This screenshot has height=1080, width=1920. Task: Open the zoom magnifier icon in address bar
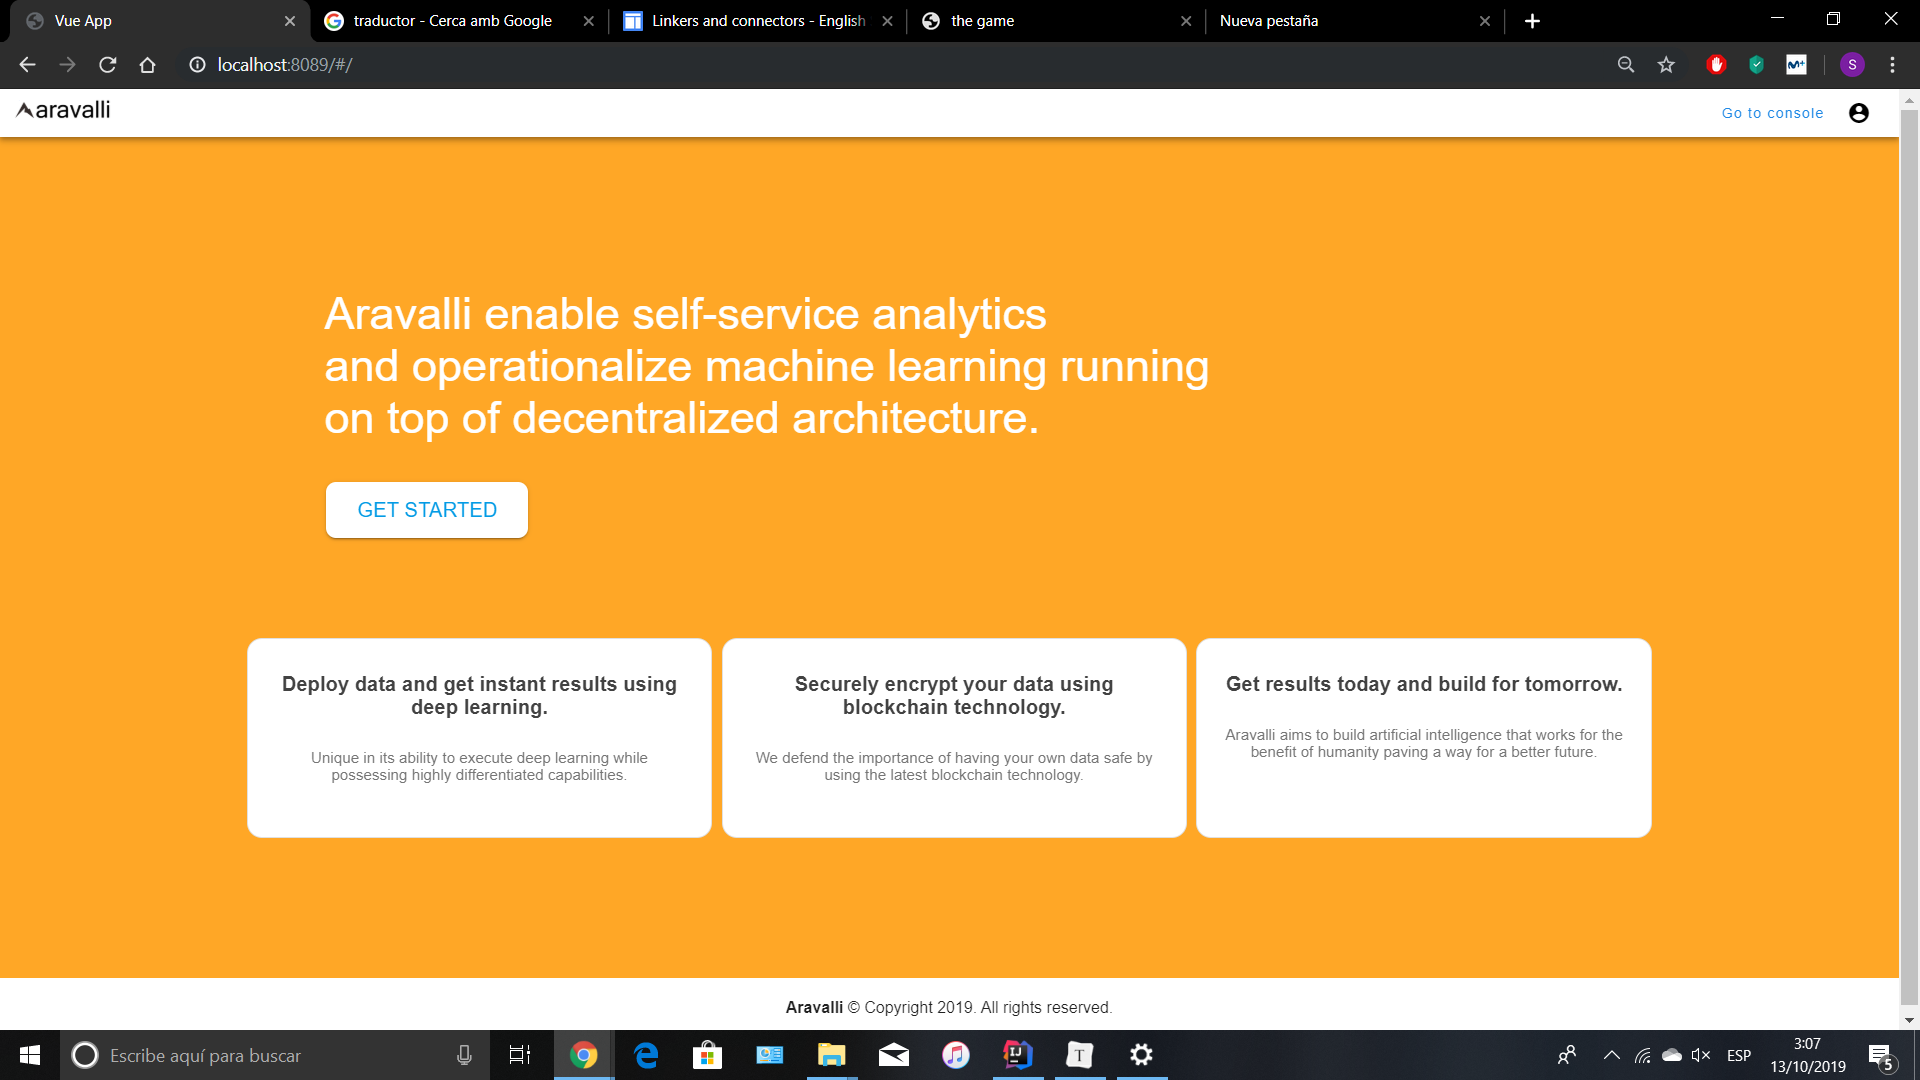click(x=1626, y=65)
